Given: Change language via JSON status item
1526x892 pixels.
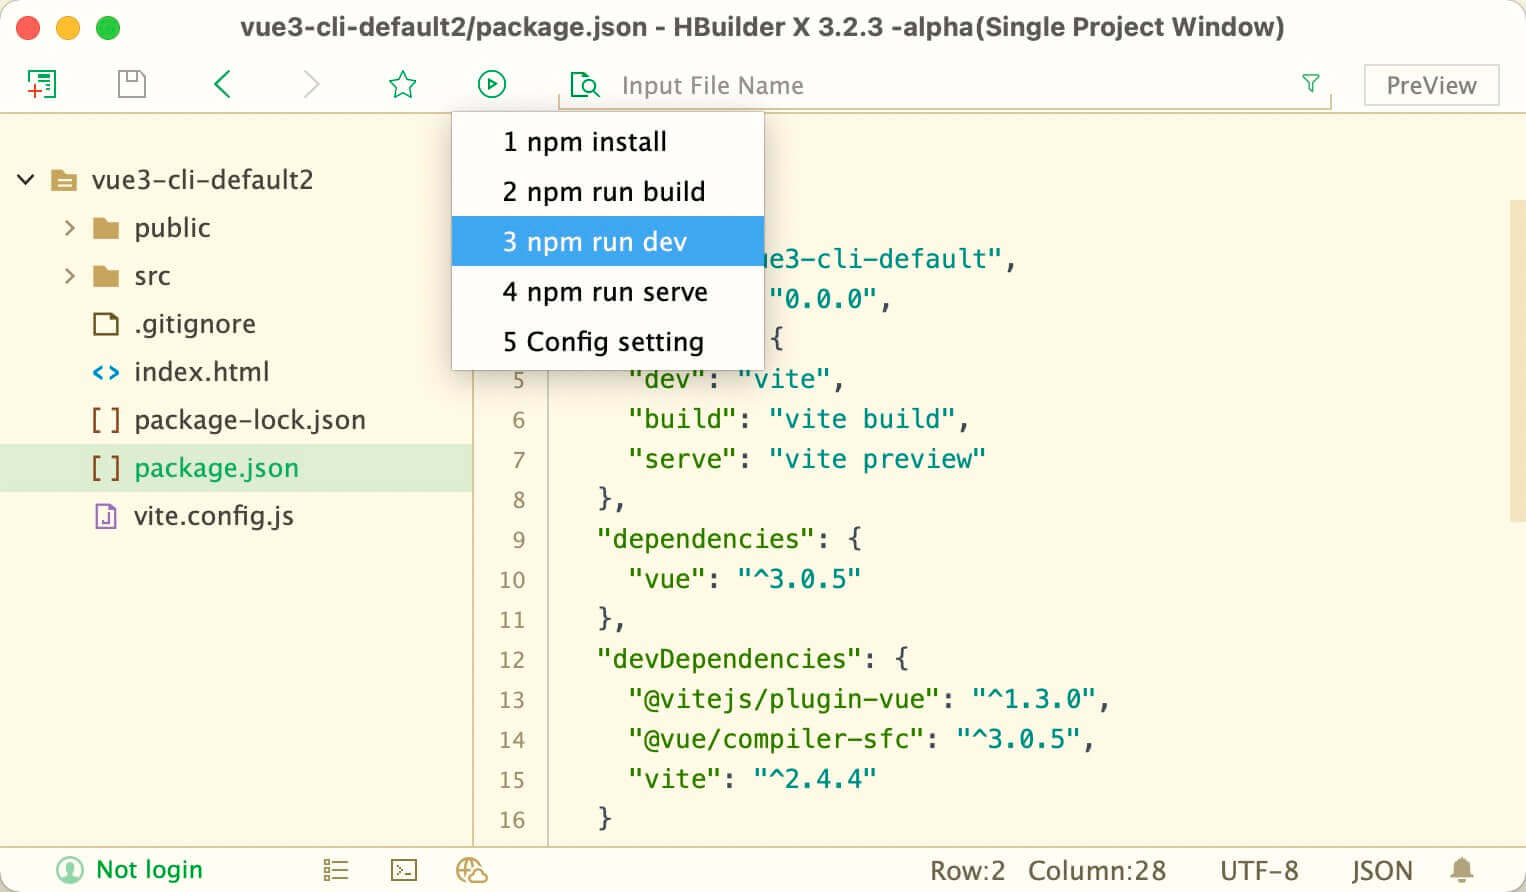Looking at the screenshot, I should (1382, 871).
